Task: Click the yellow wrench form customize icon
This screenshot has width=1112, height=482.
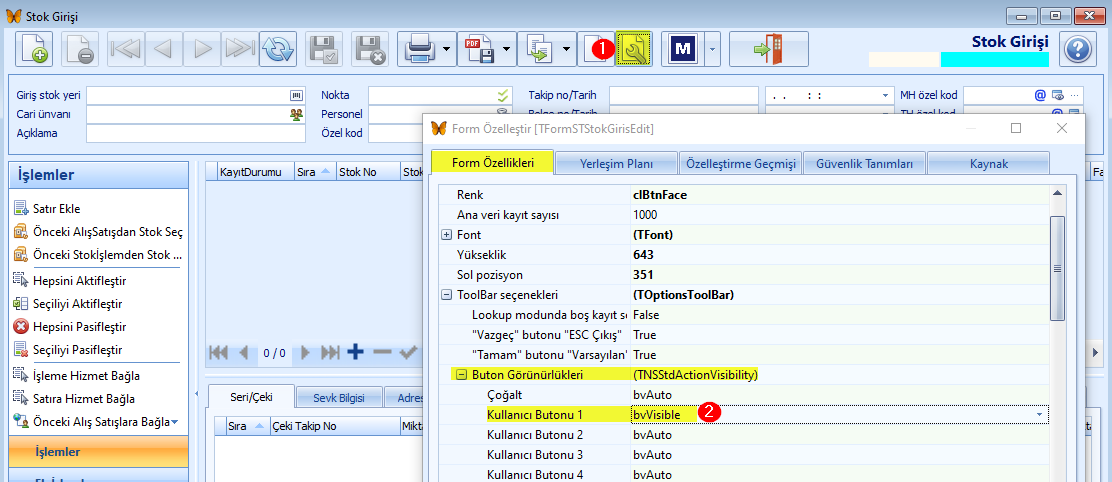Action: point(633,49)
